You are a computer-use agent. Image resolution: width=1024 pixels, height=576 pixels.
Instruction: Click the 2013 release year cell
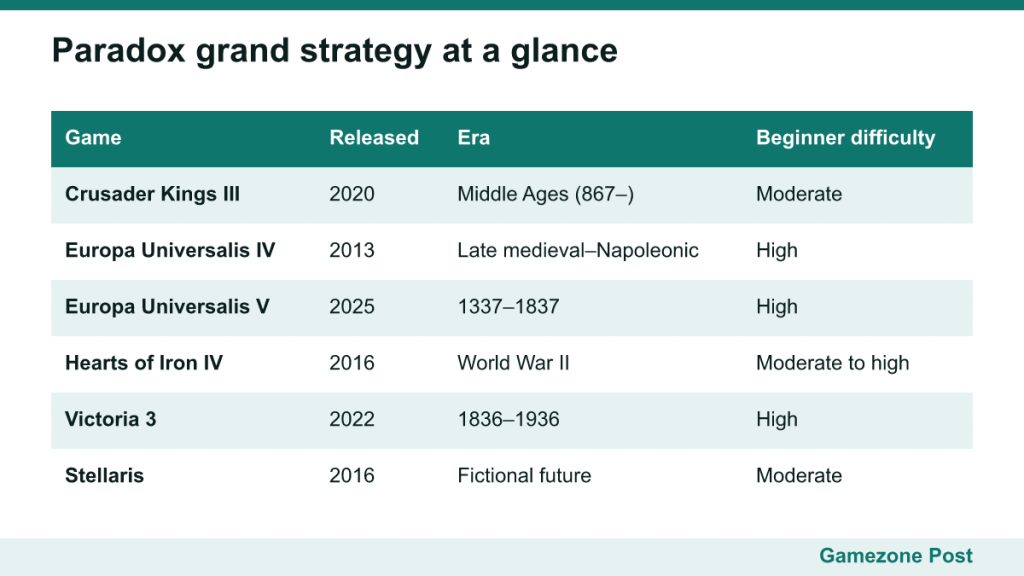coord(352,250)
